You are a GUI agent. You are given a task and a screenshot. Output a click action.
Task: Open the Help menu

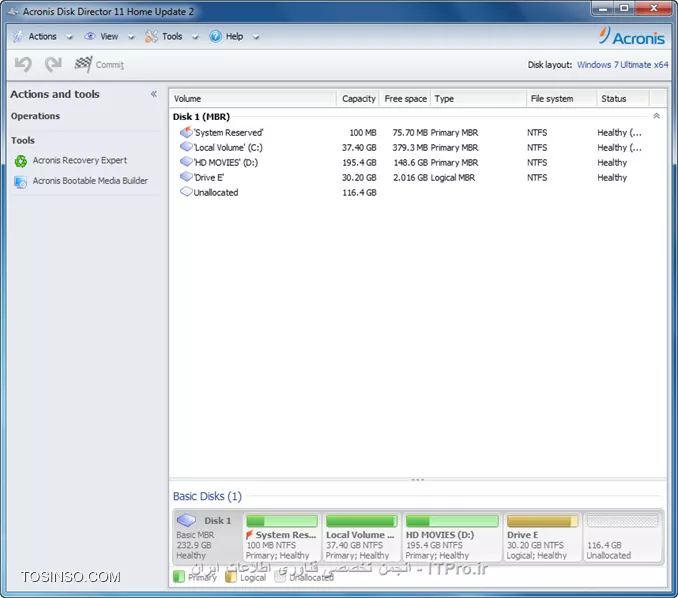click(x=234, y=37)
